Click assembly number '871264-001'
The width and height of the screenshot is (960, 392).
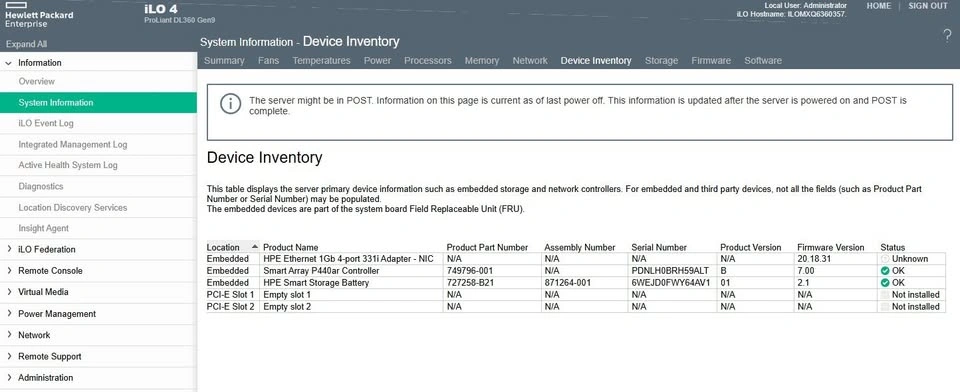(568, 283)
